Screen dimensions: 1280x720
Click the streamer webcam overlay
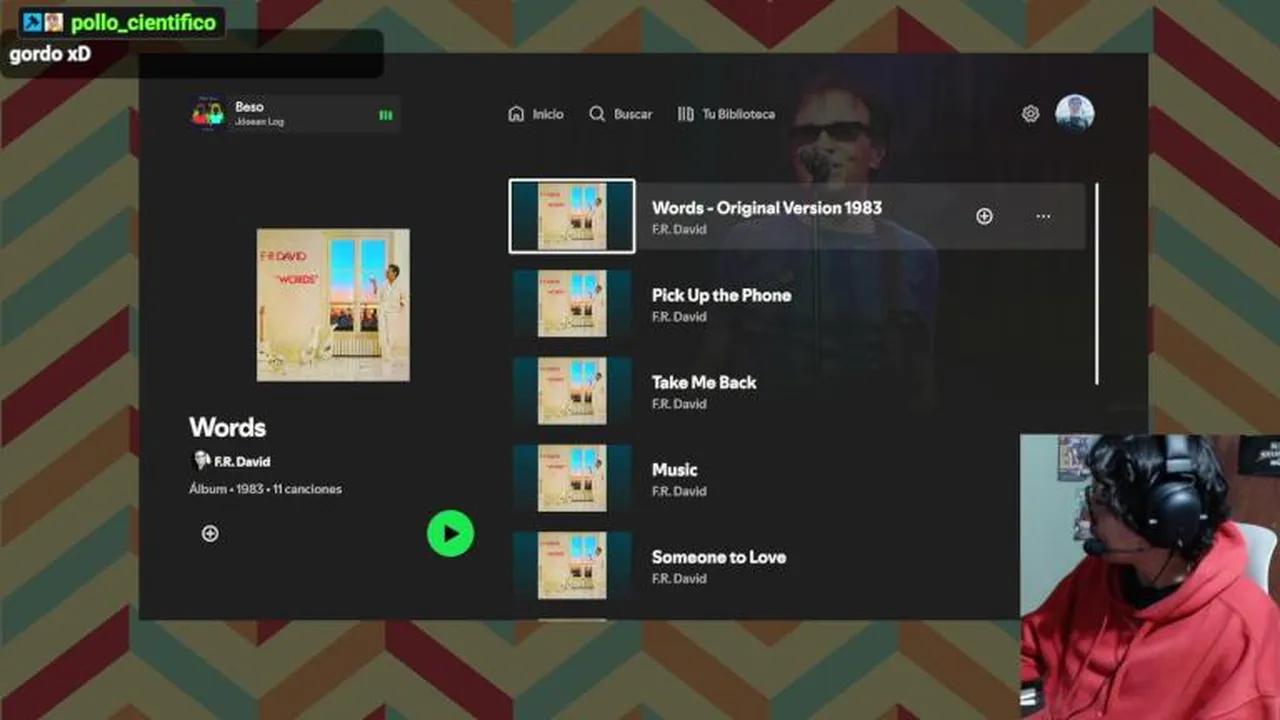click(1150, 577)
